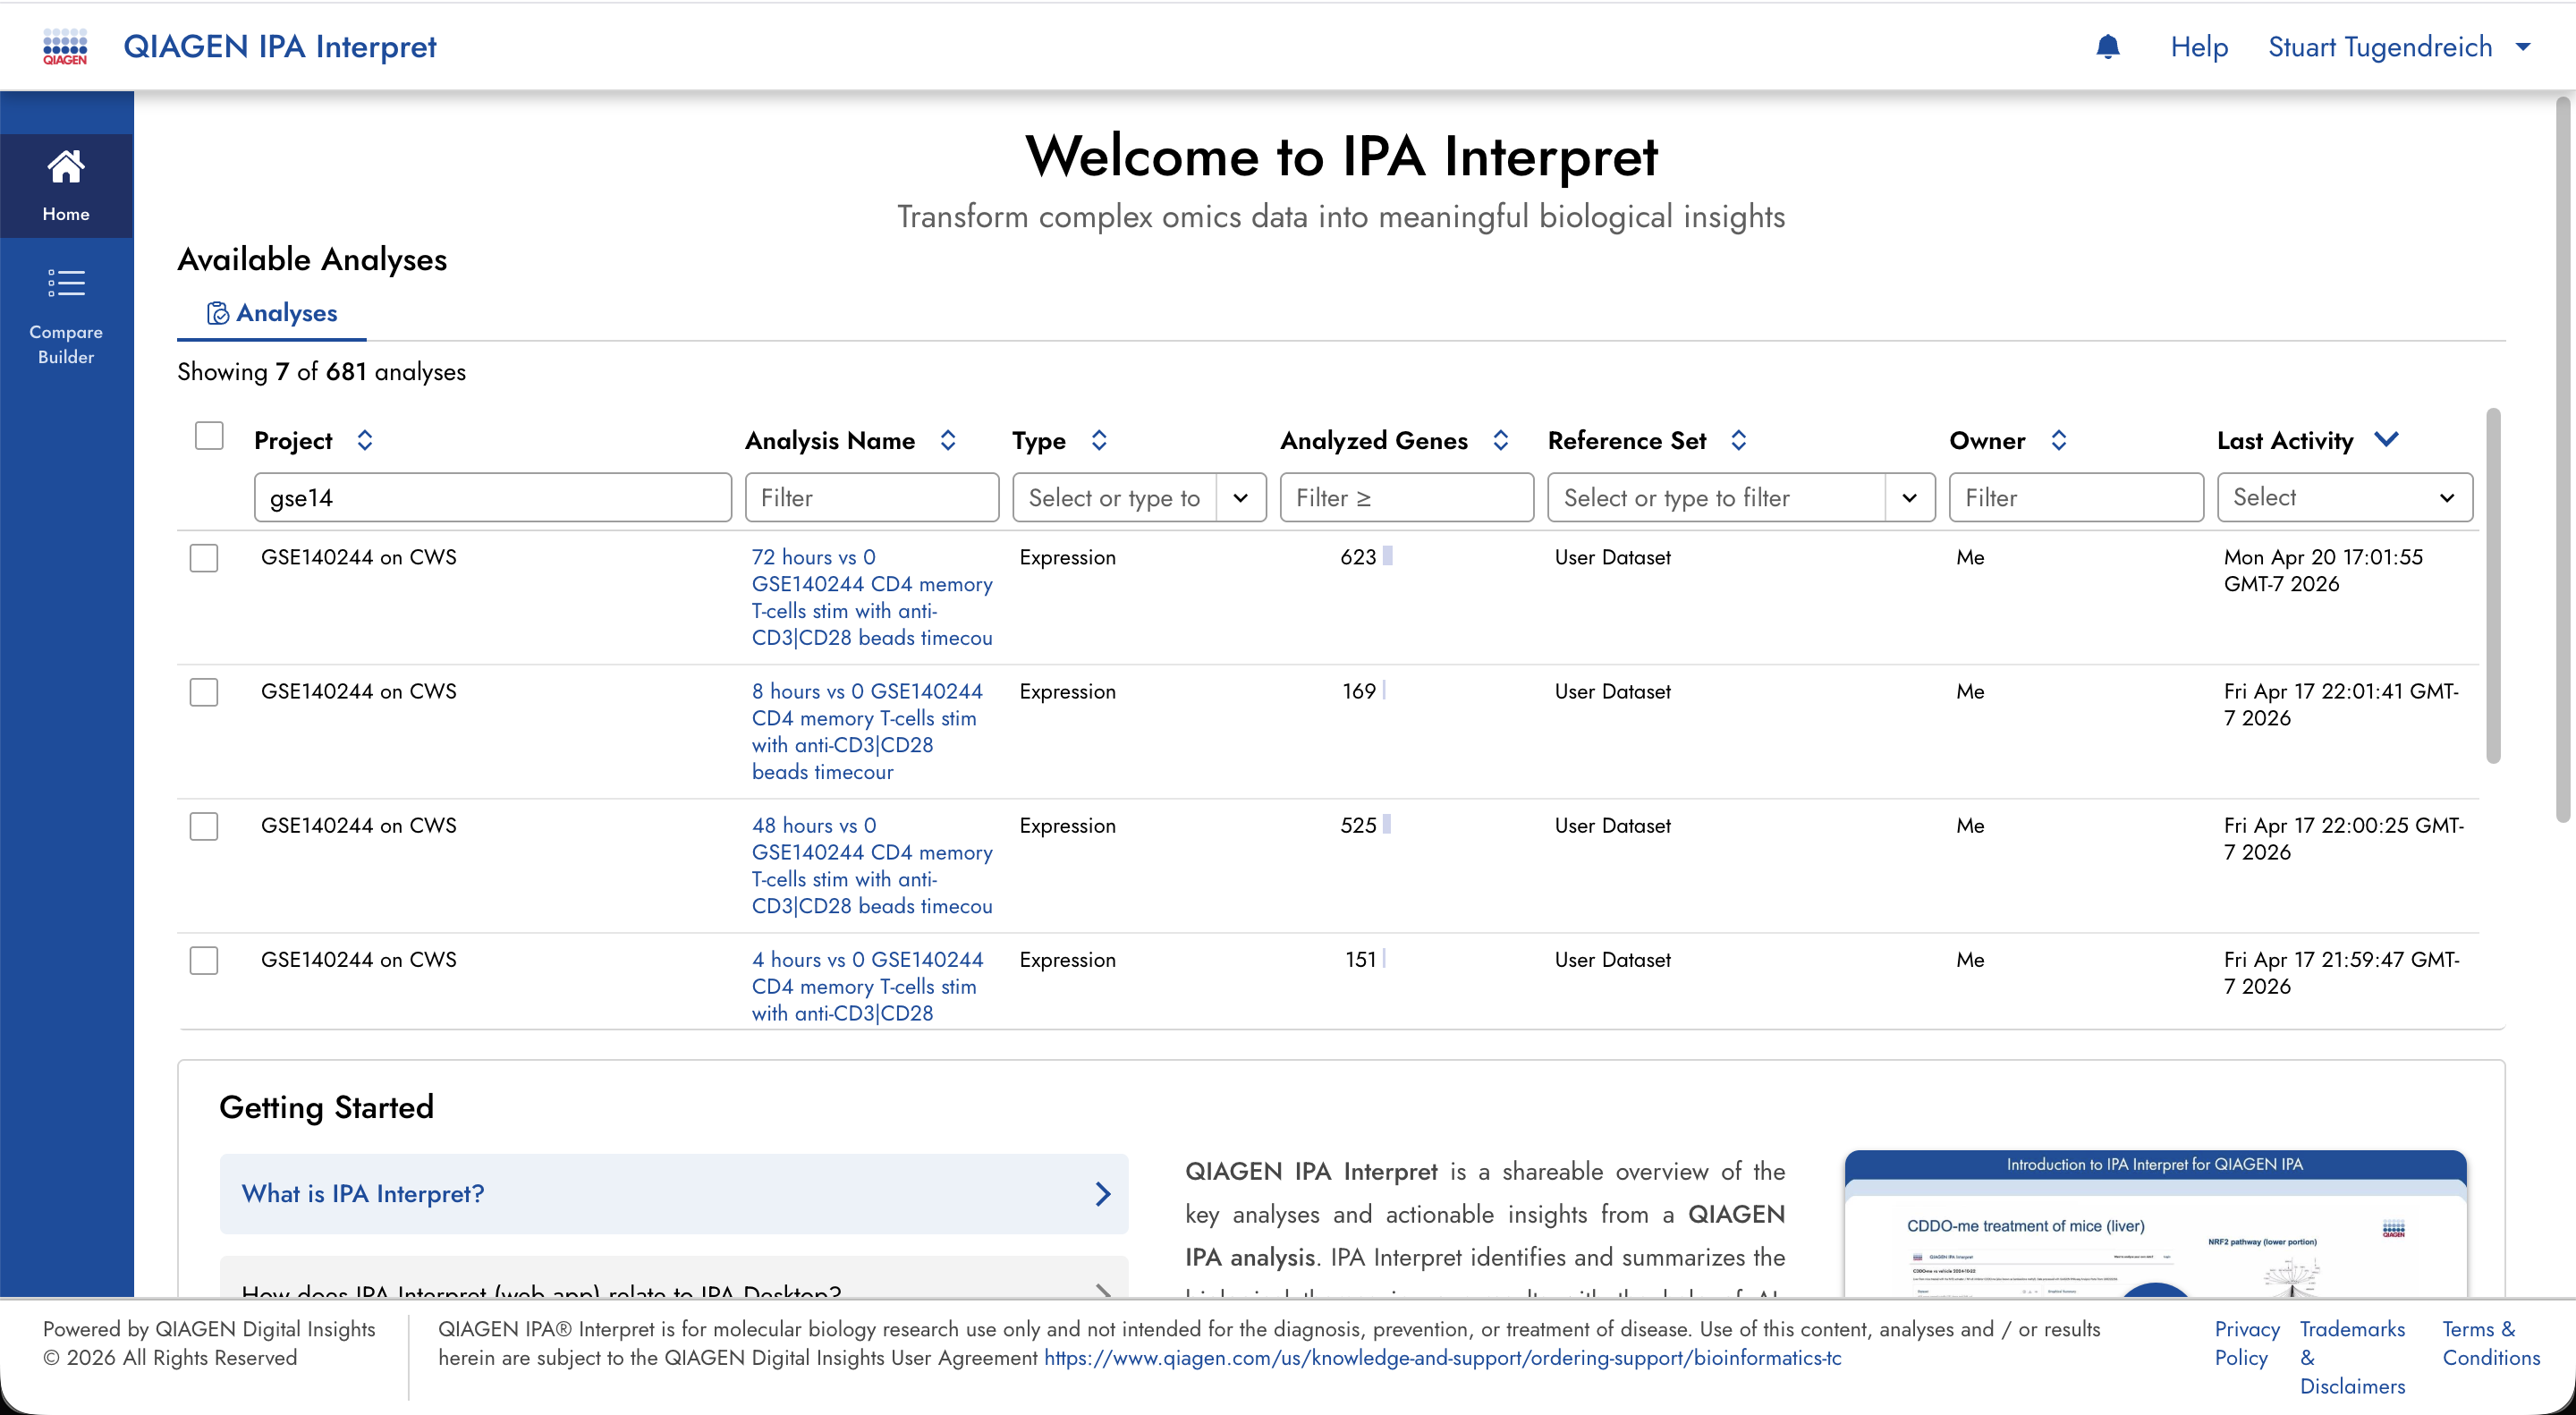Image resolution: width=2576 pixels, height=1415 pixels.
Task: Click the 525 analyzed genes value
Action: pyautogui.click(x=1358, y=825)
